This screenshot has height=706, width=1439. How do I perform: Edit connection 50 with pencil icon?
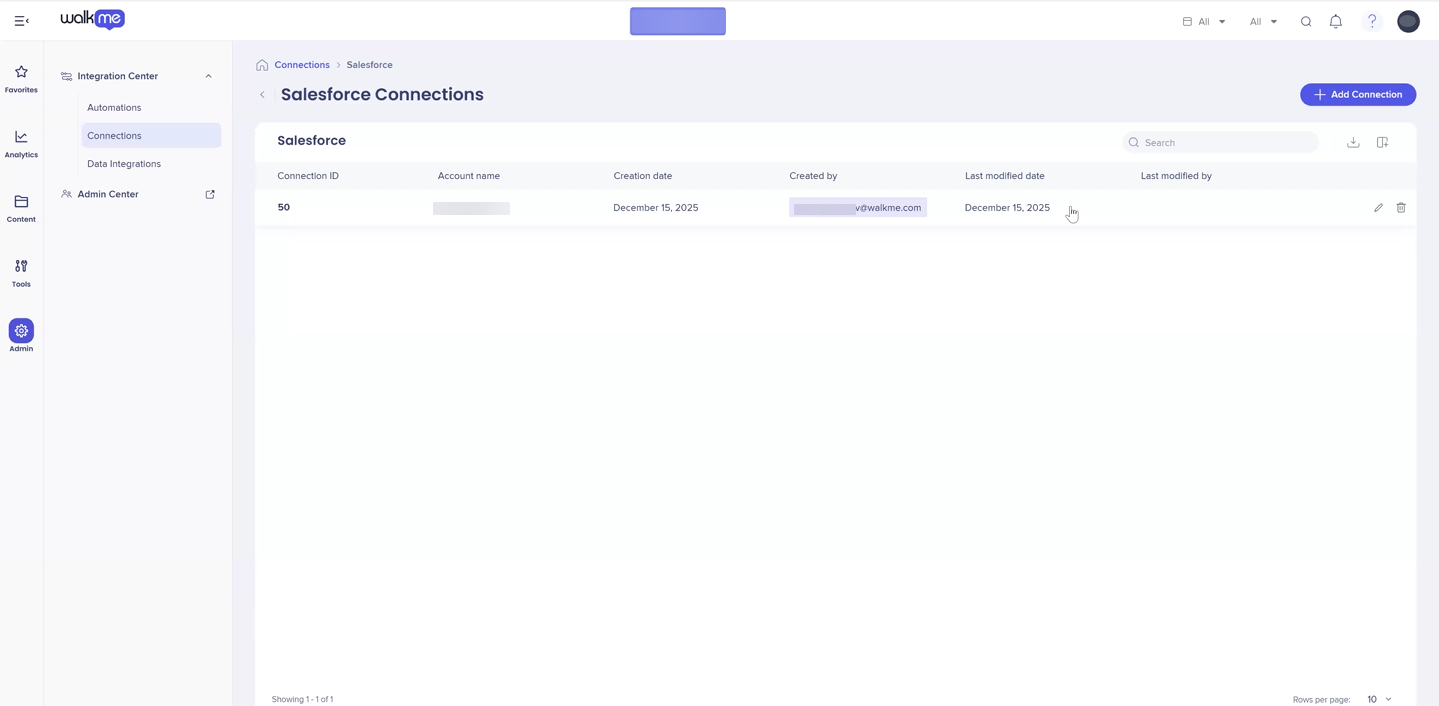1378,208
